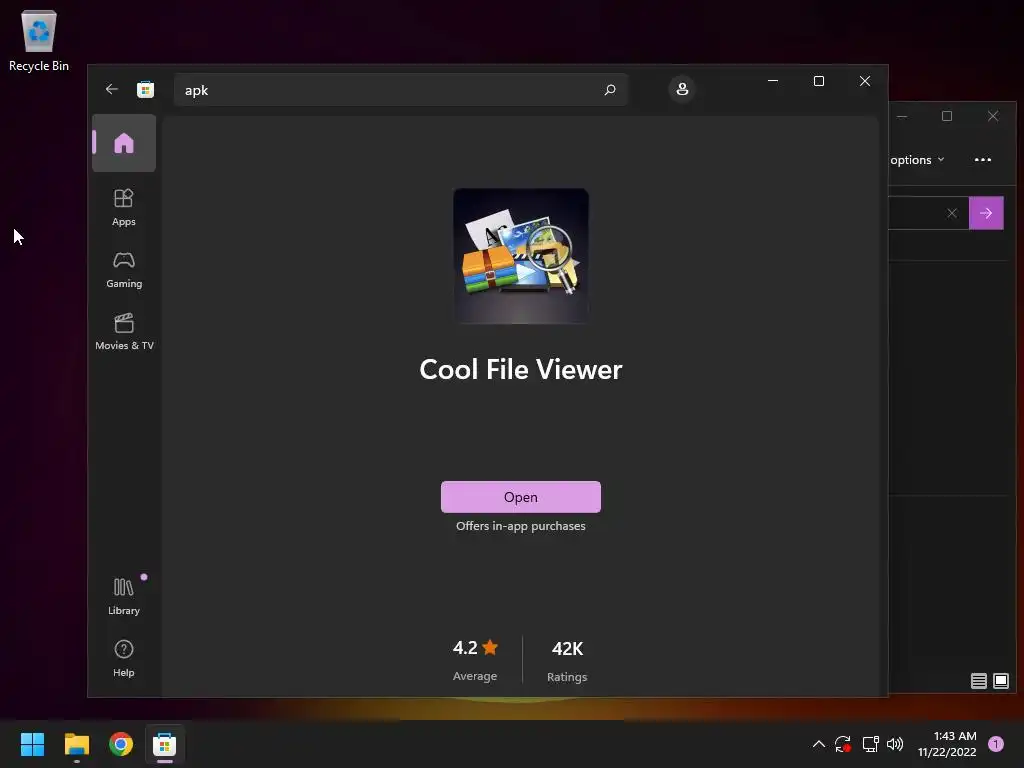Open the Apps section in sidebar
1024x768 pixels.
point(123,207)
